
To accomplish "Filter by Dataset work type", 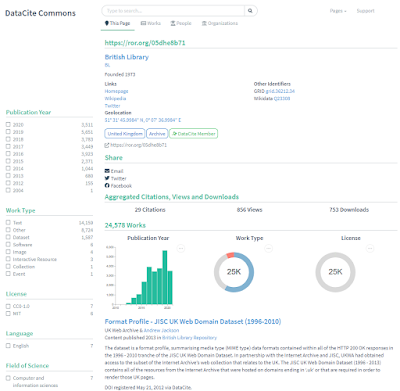I will point(8,237).
